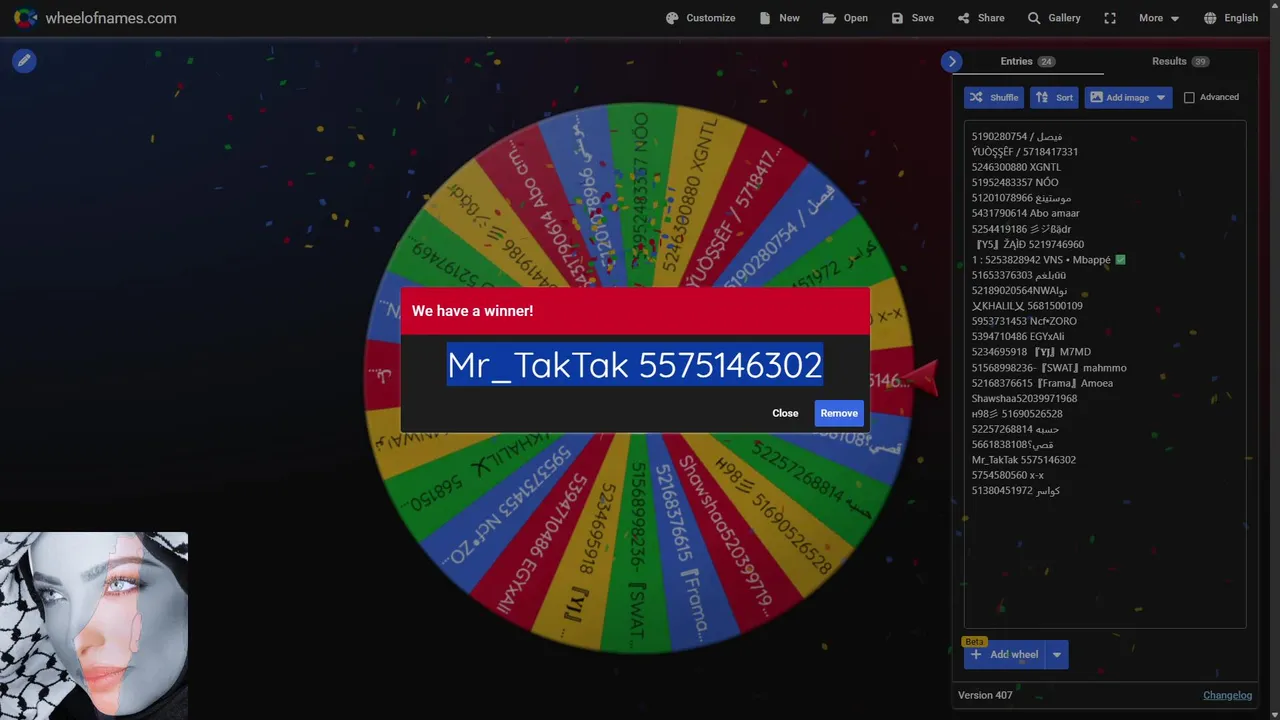Shuffle the entries
1280x720 pixels.
pos(994,97)
